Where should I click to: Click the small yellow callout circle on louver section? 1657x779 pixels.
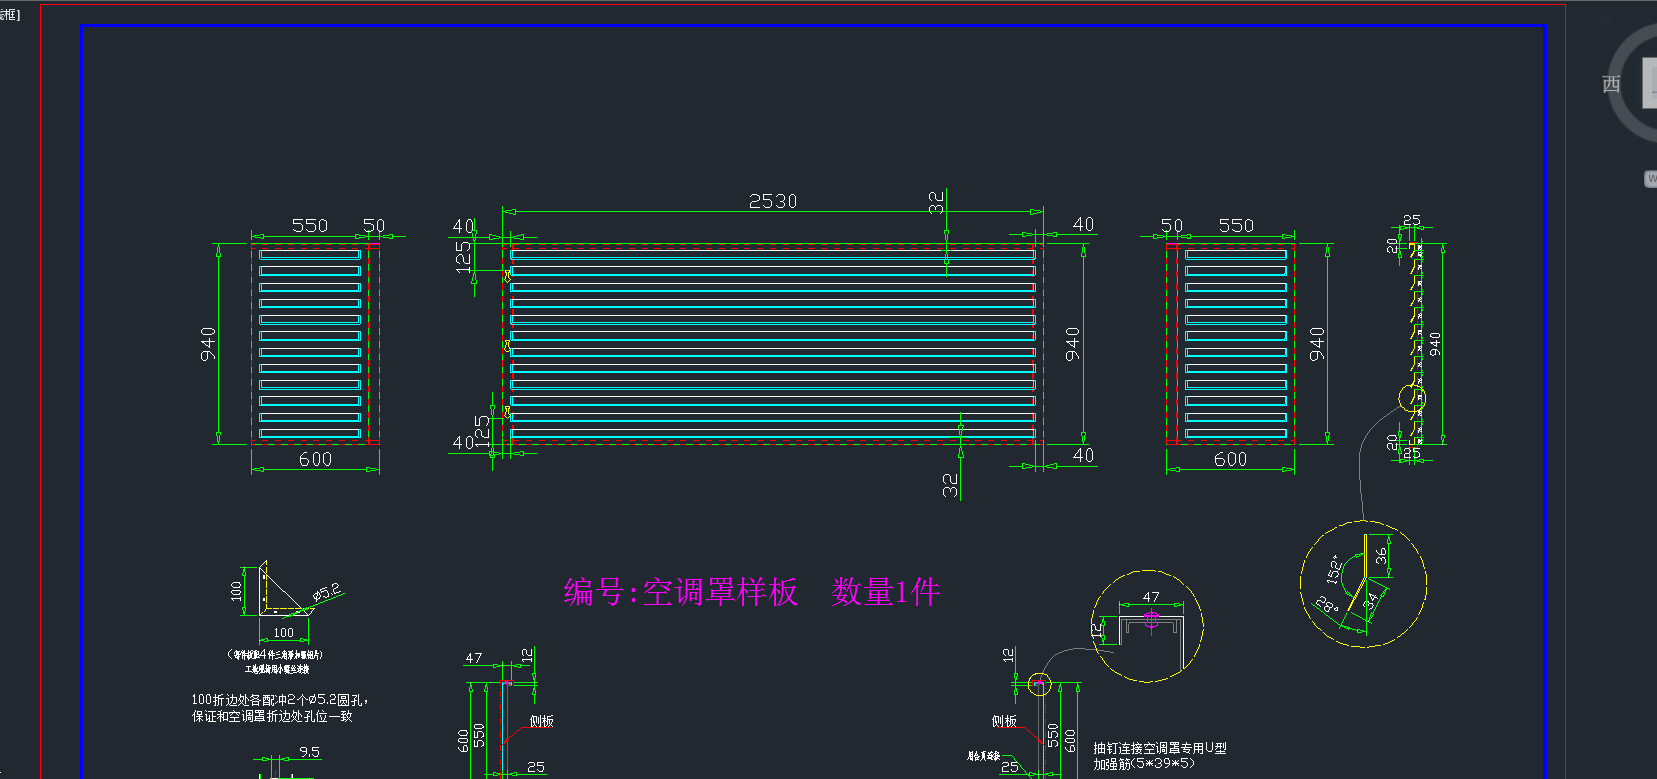pos(1412,398)
